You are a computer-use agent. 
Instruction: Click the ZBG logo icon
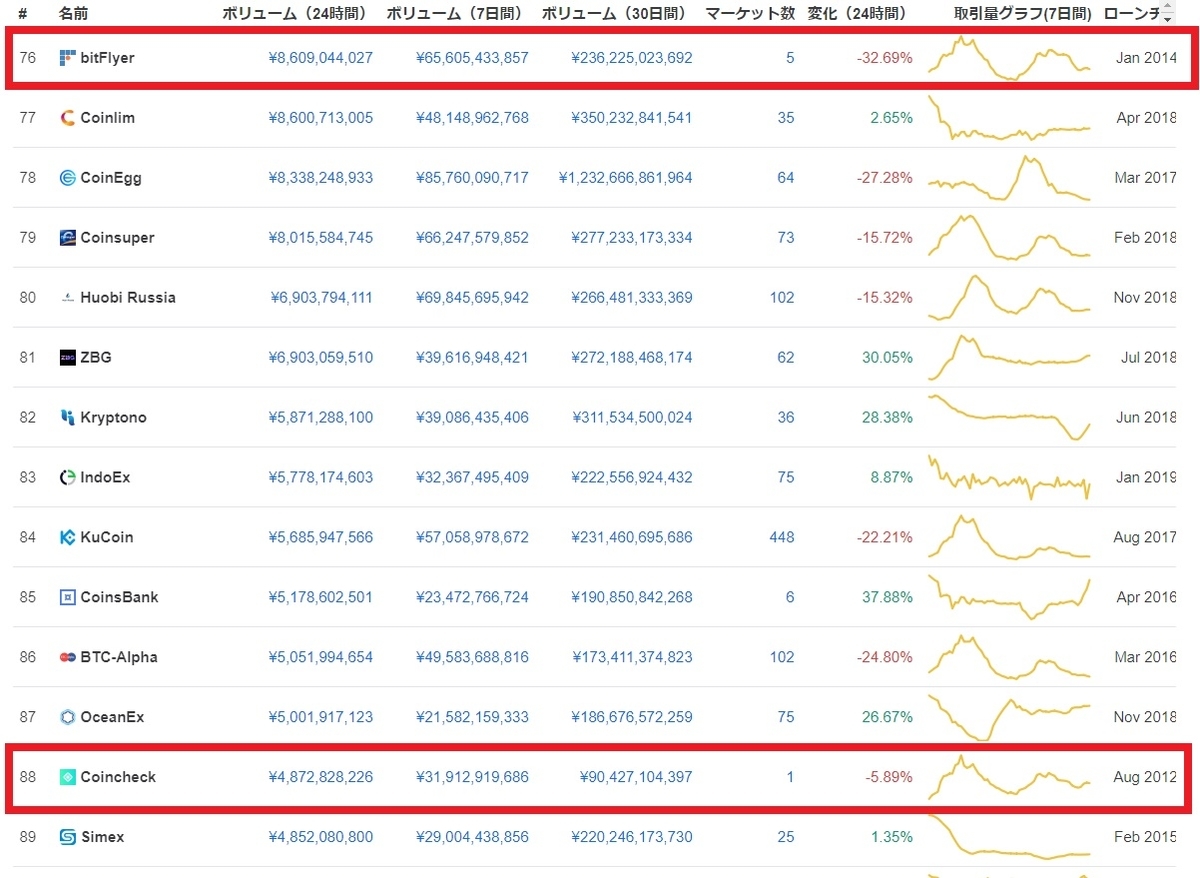(x=68, y=358)
